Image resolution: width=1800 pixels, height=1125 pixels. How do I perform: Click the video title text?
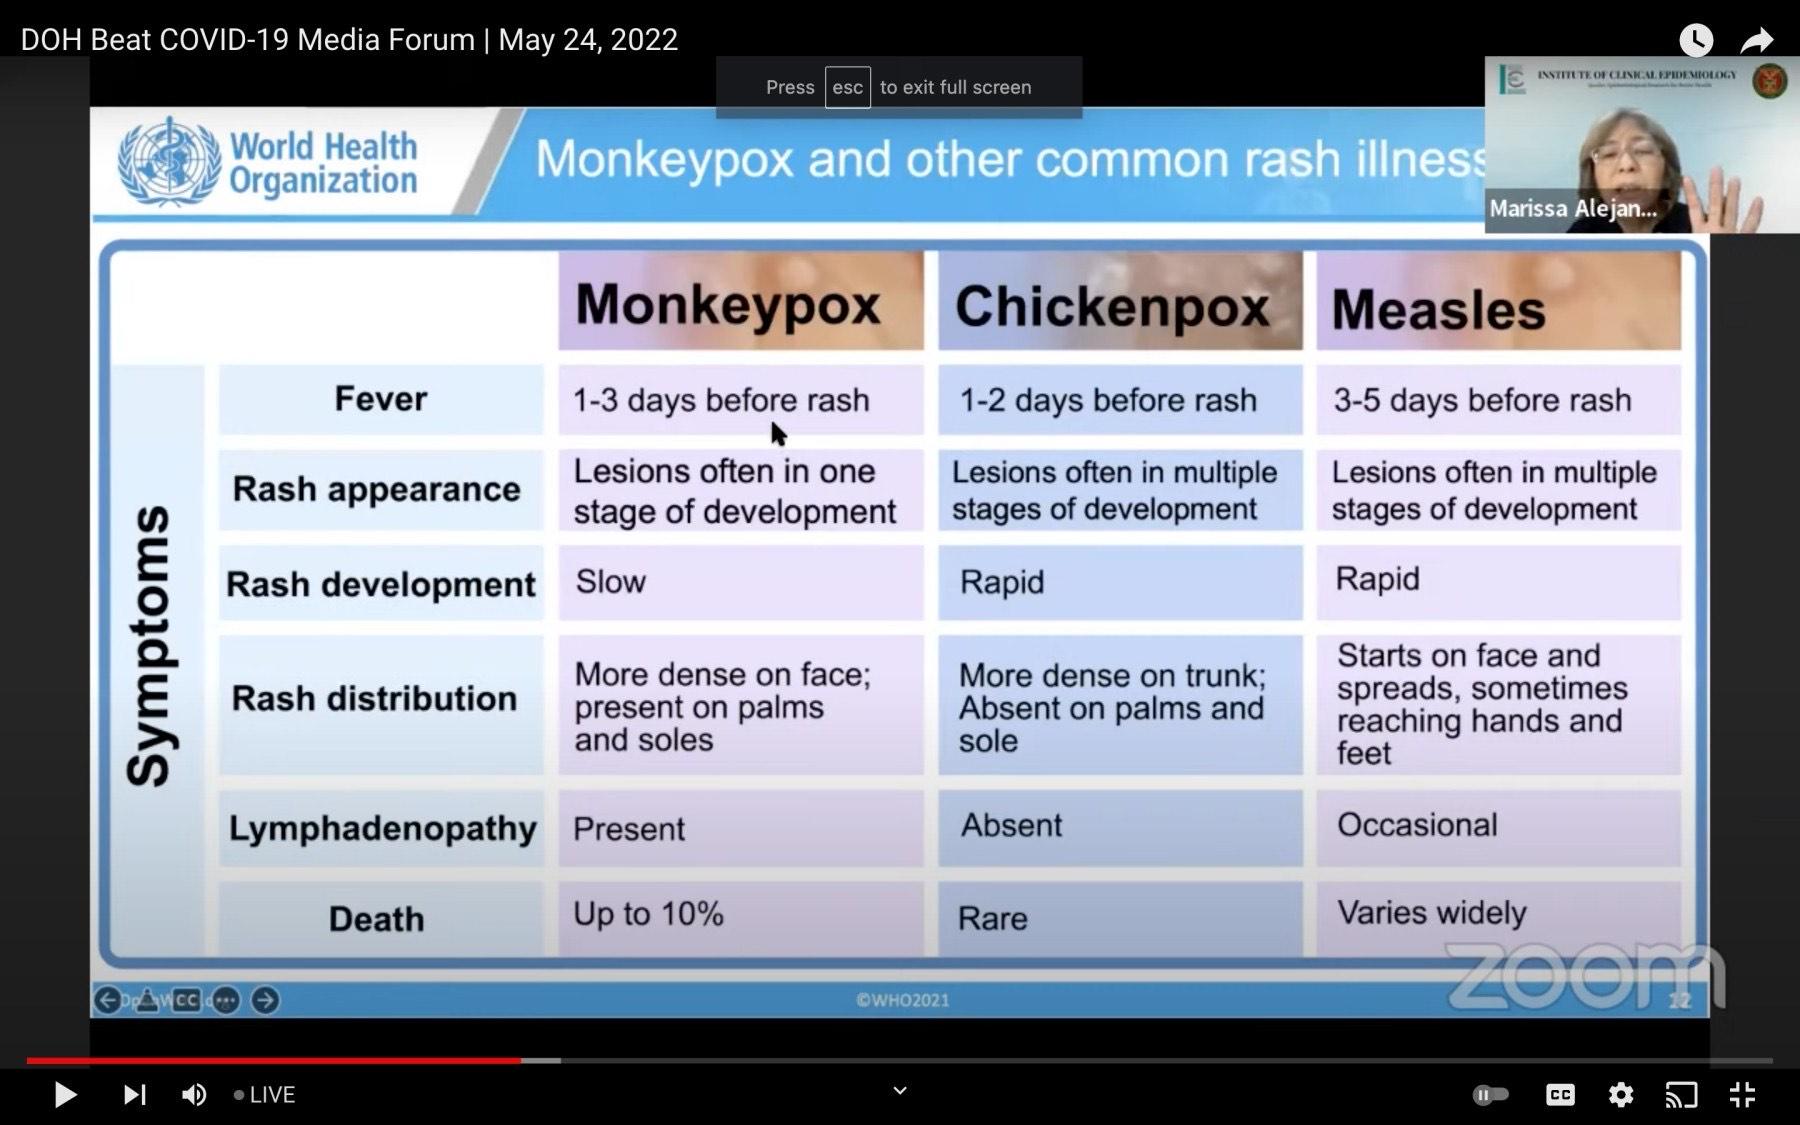(x=349, y=40)
